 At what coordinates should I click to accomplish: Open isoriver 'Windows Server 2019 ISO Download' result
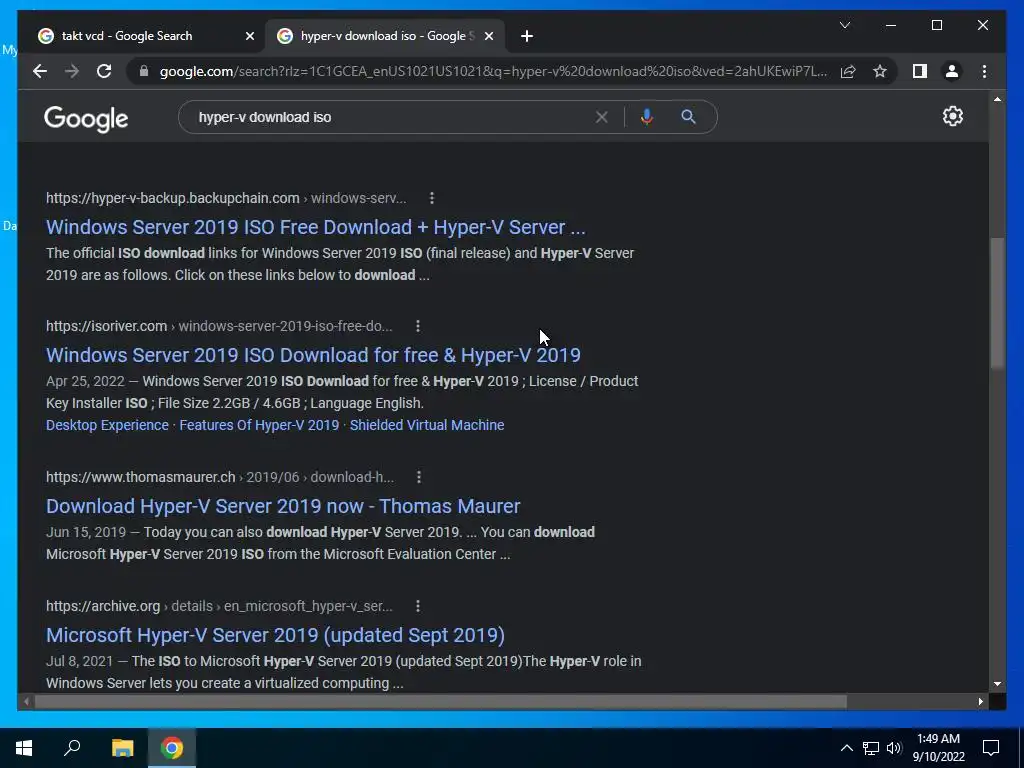[313, 355]
